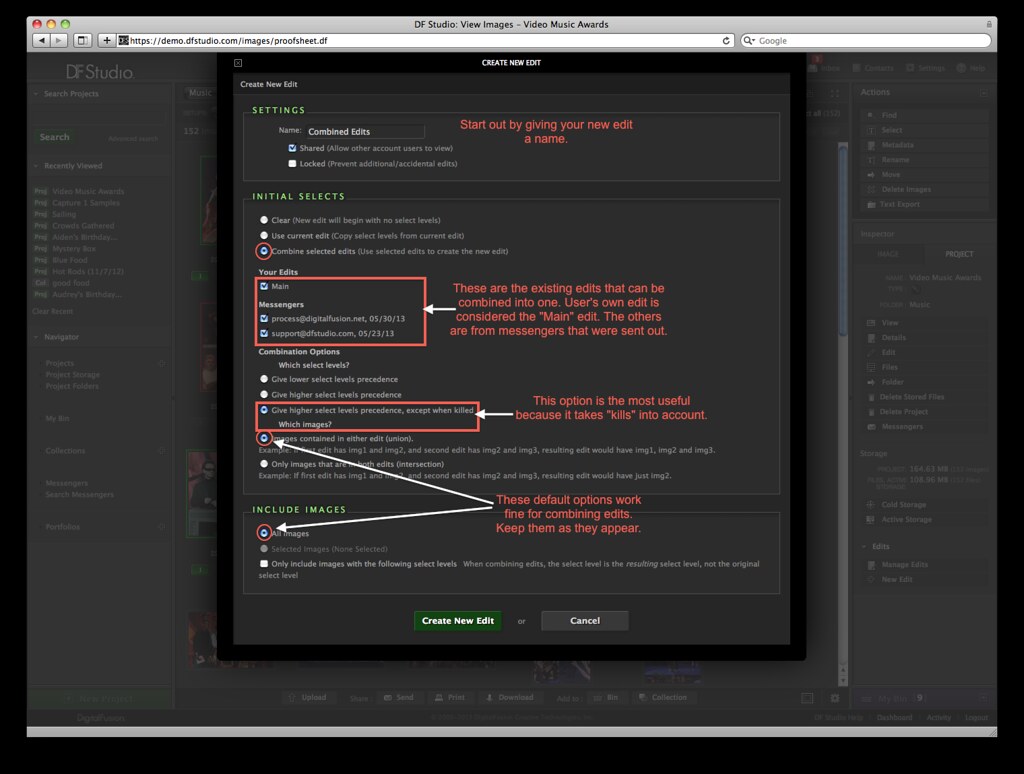
Task: Open View in the Inspector panel
Action: click(x=889, y=323)
